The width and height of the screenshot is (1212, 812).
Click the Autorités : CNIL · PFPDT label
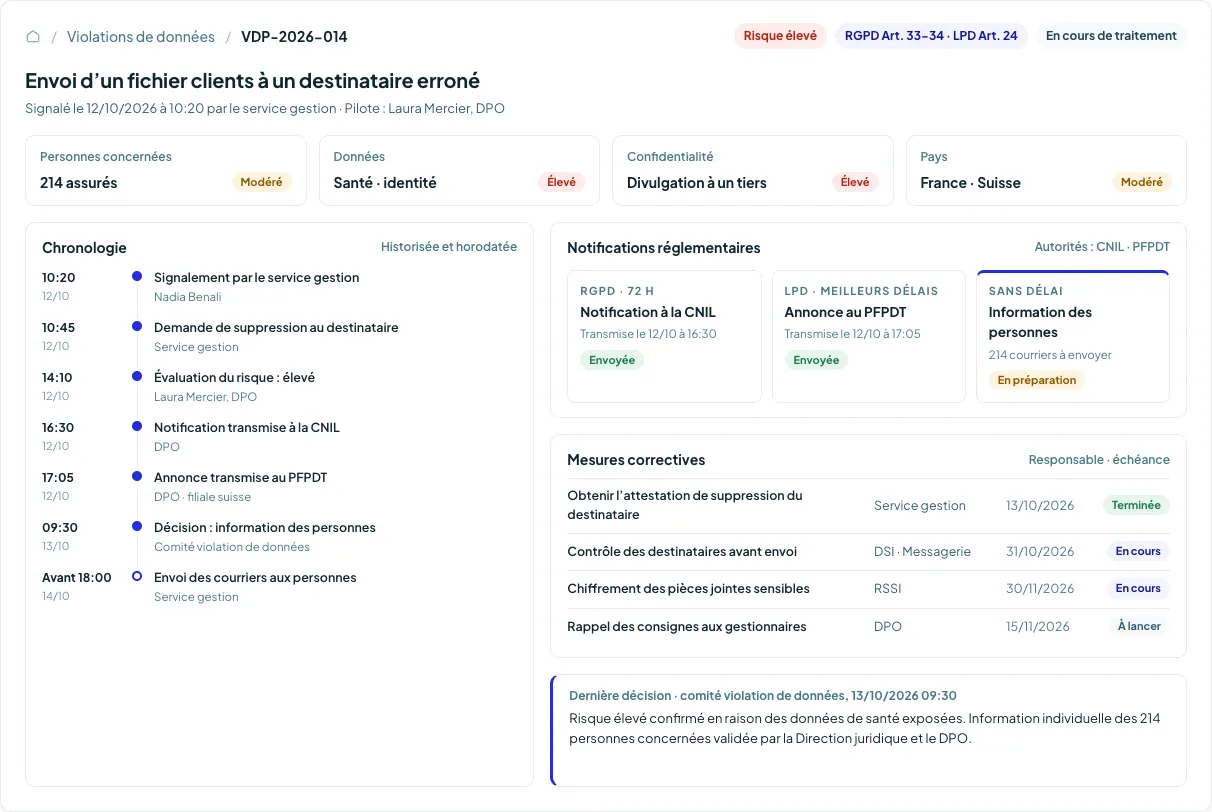tap(1102, 247)
